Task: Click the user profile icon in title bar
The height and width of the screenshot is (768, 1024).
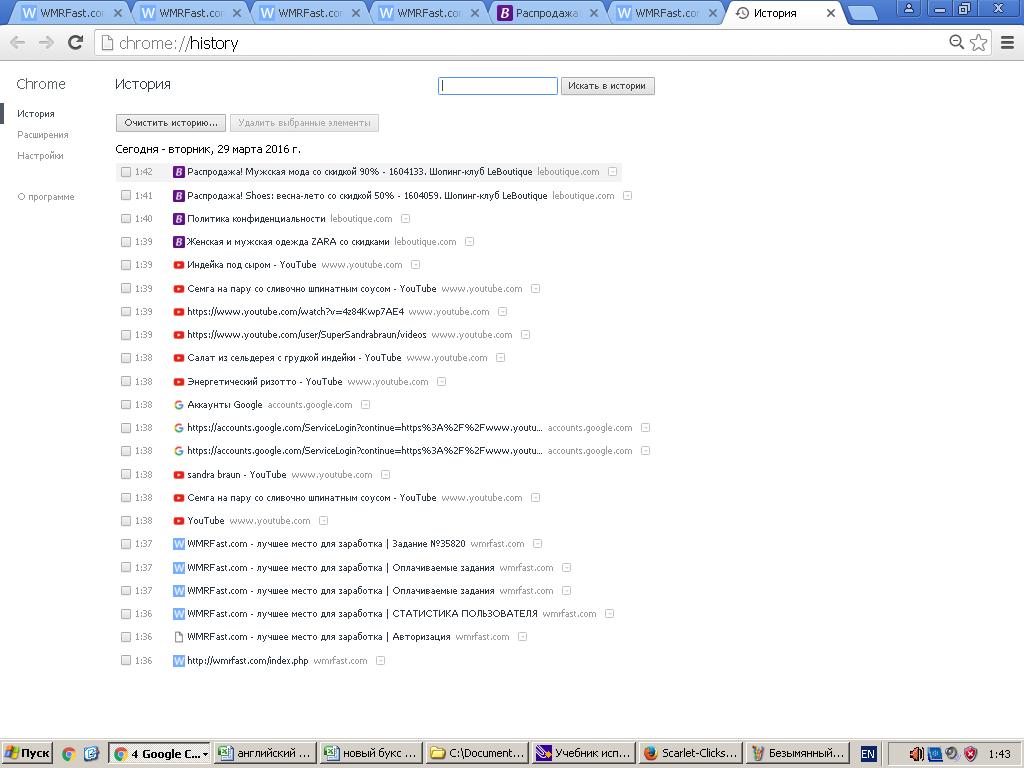Action: coord(908,8)
